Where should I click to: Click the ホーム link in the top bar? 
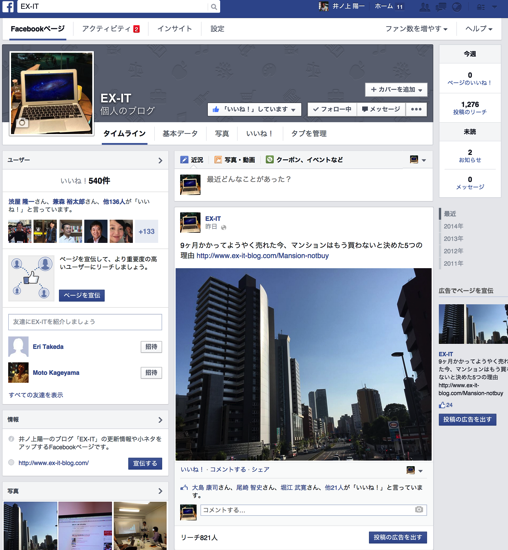pyautogui.click(x=384, y=6)
